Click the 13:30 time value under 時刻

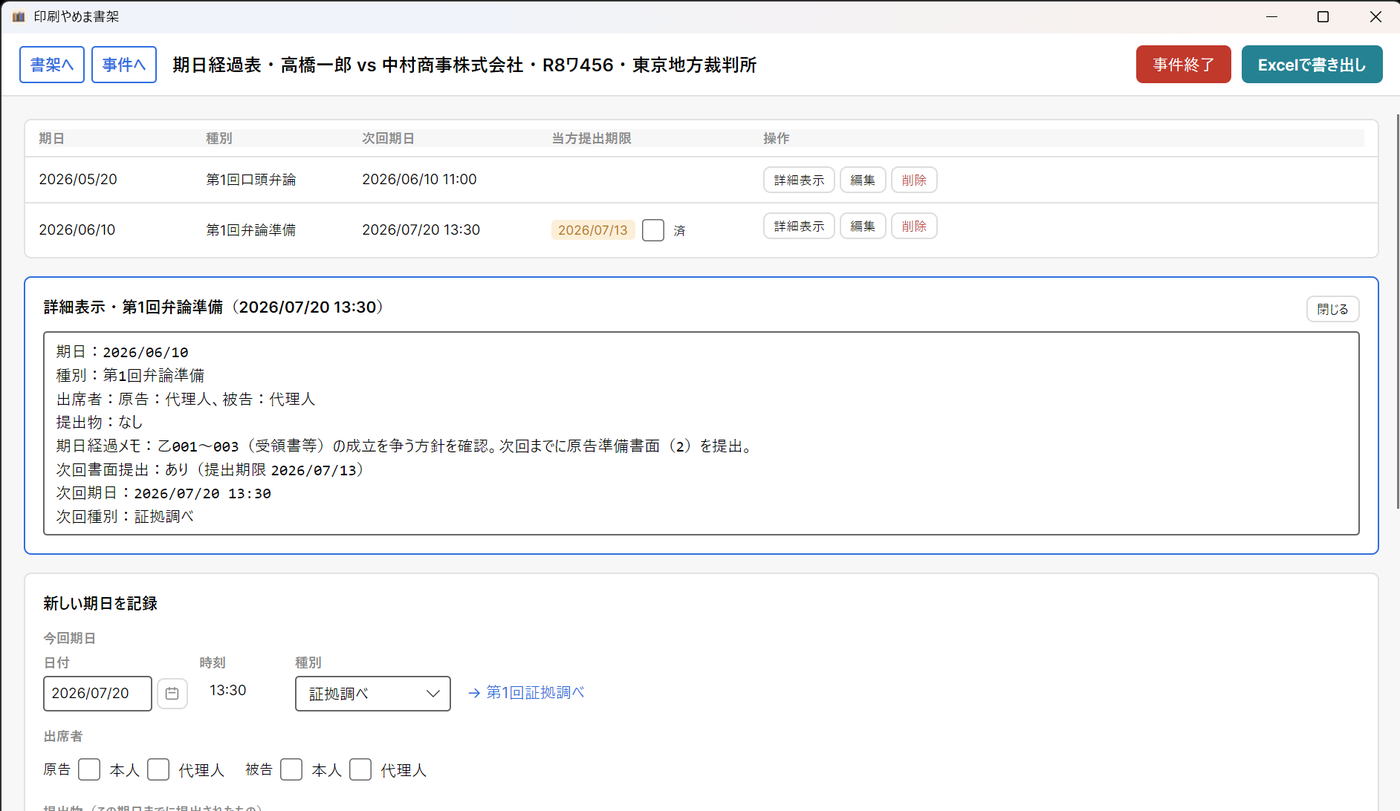point(228,691)
